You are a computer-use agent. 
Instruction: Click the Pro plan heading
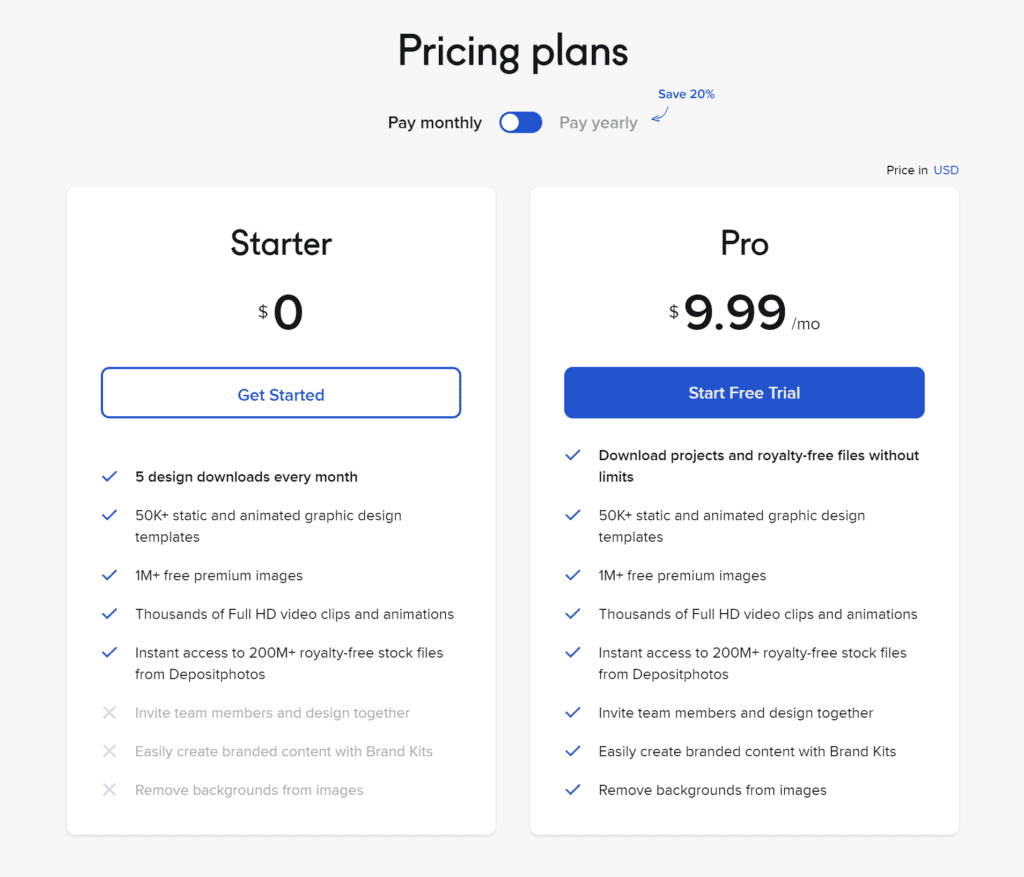click(x=744, y=243)
